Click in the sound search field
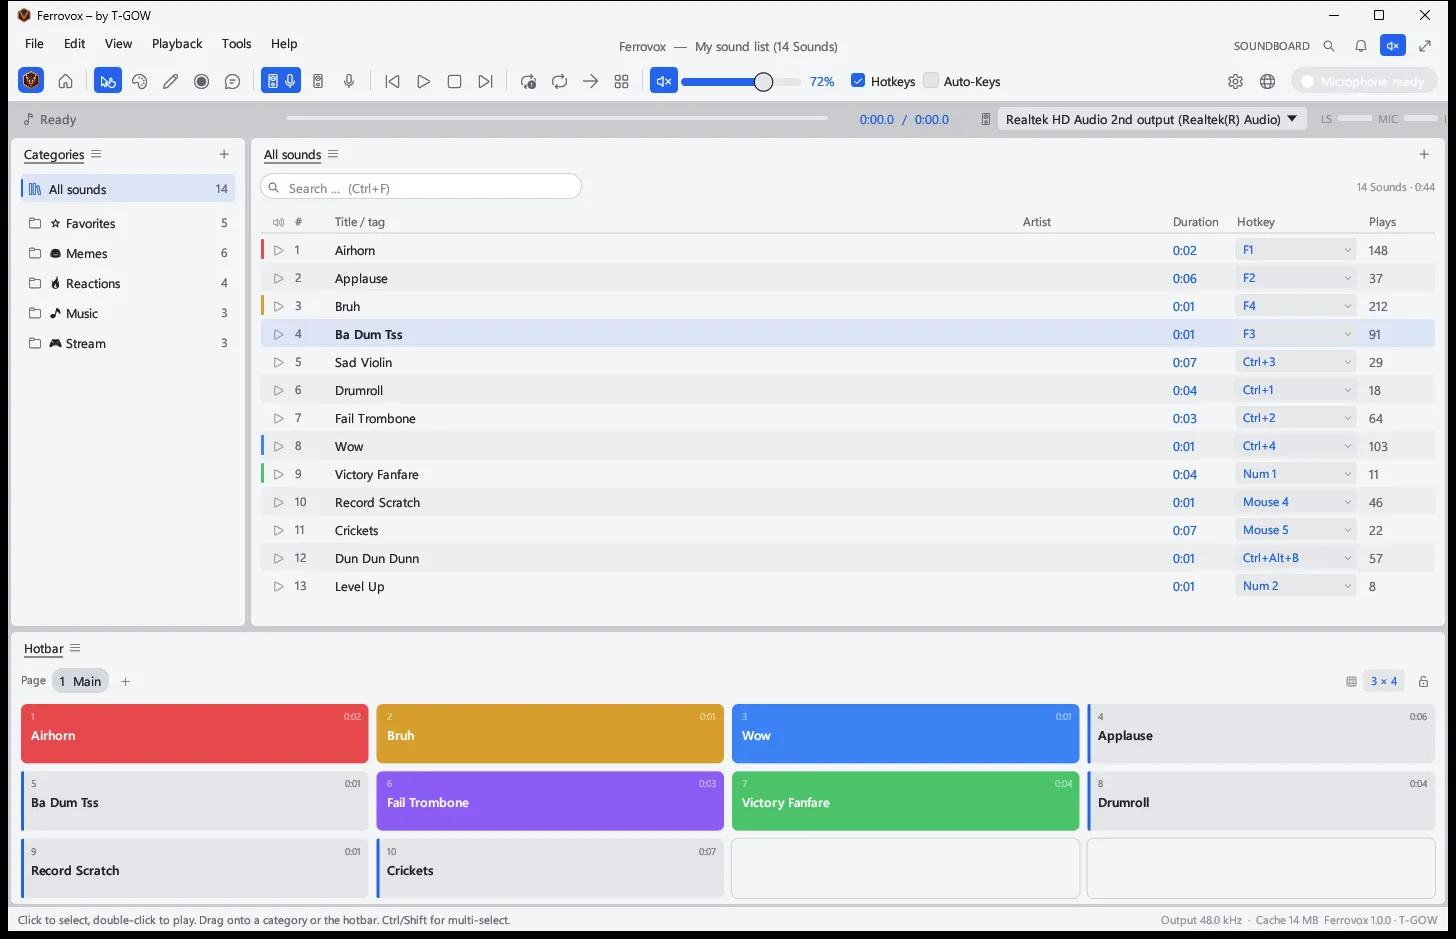 click(421, 187)
